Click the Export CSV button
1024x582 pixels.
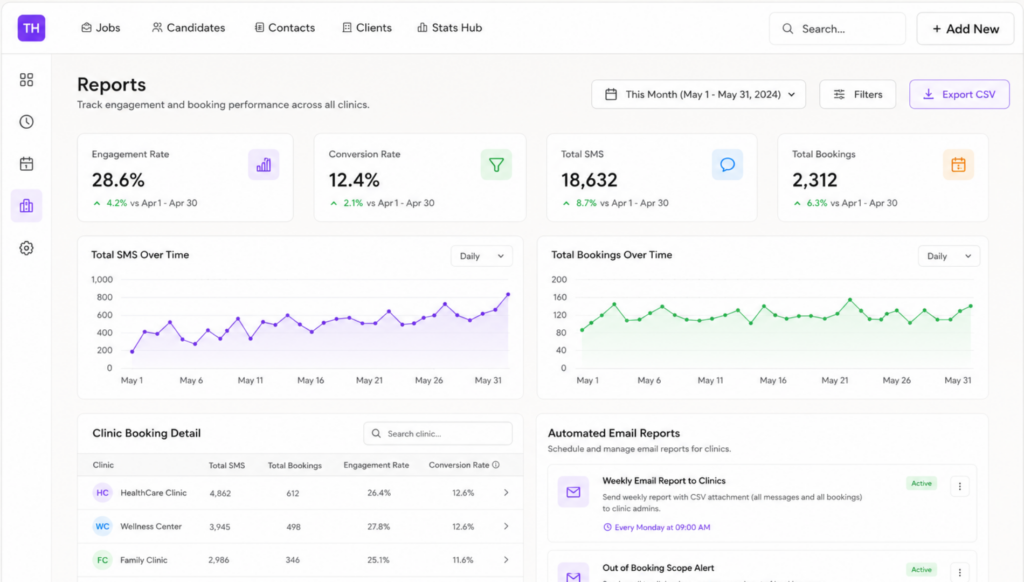[x=959, y=94]
